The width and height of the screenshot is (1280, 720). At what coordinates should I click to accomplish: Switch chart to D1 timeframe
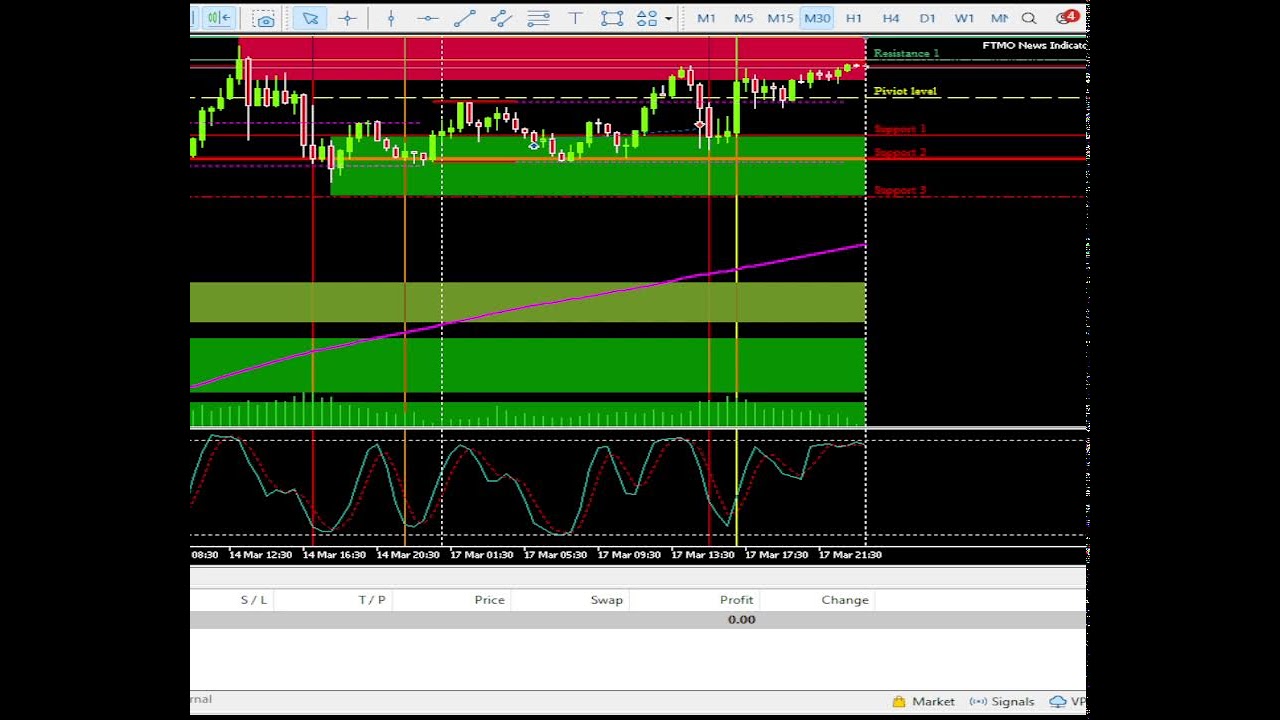pos(927,18)
